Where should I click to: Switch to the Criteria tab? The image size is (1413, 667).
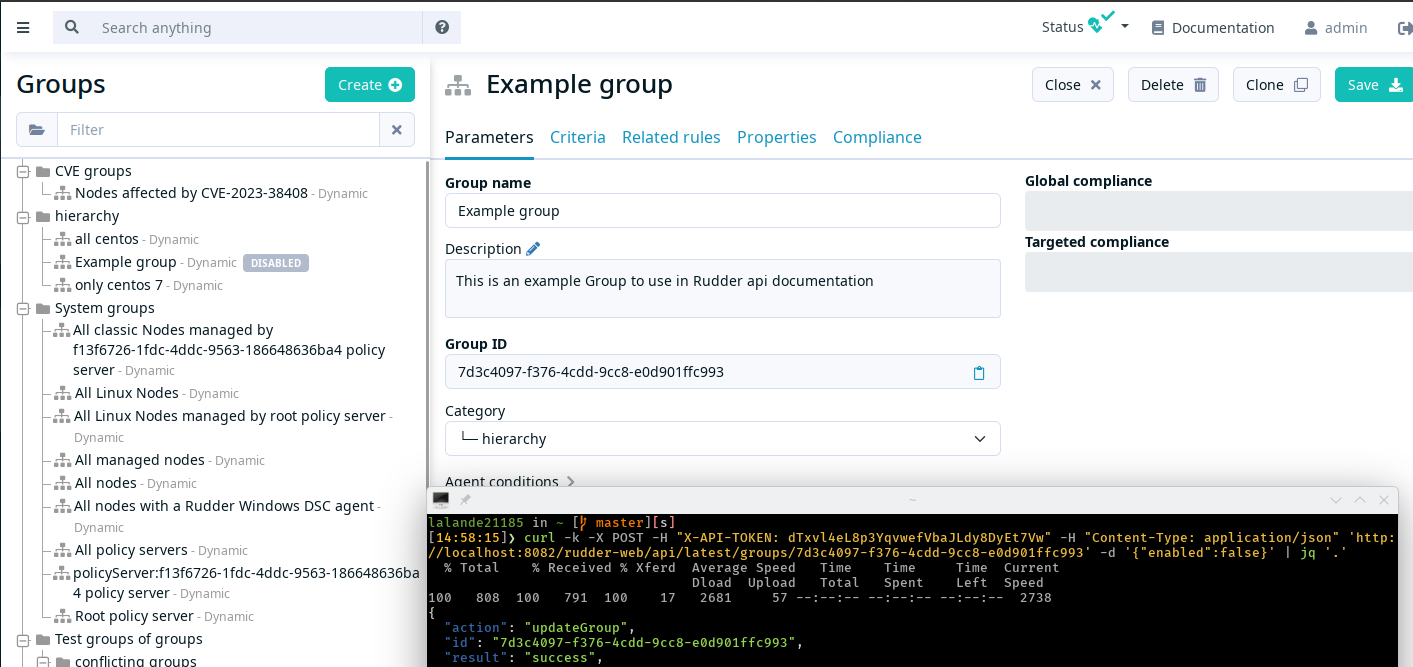(578, 137)
